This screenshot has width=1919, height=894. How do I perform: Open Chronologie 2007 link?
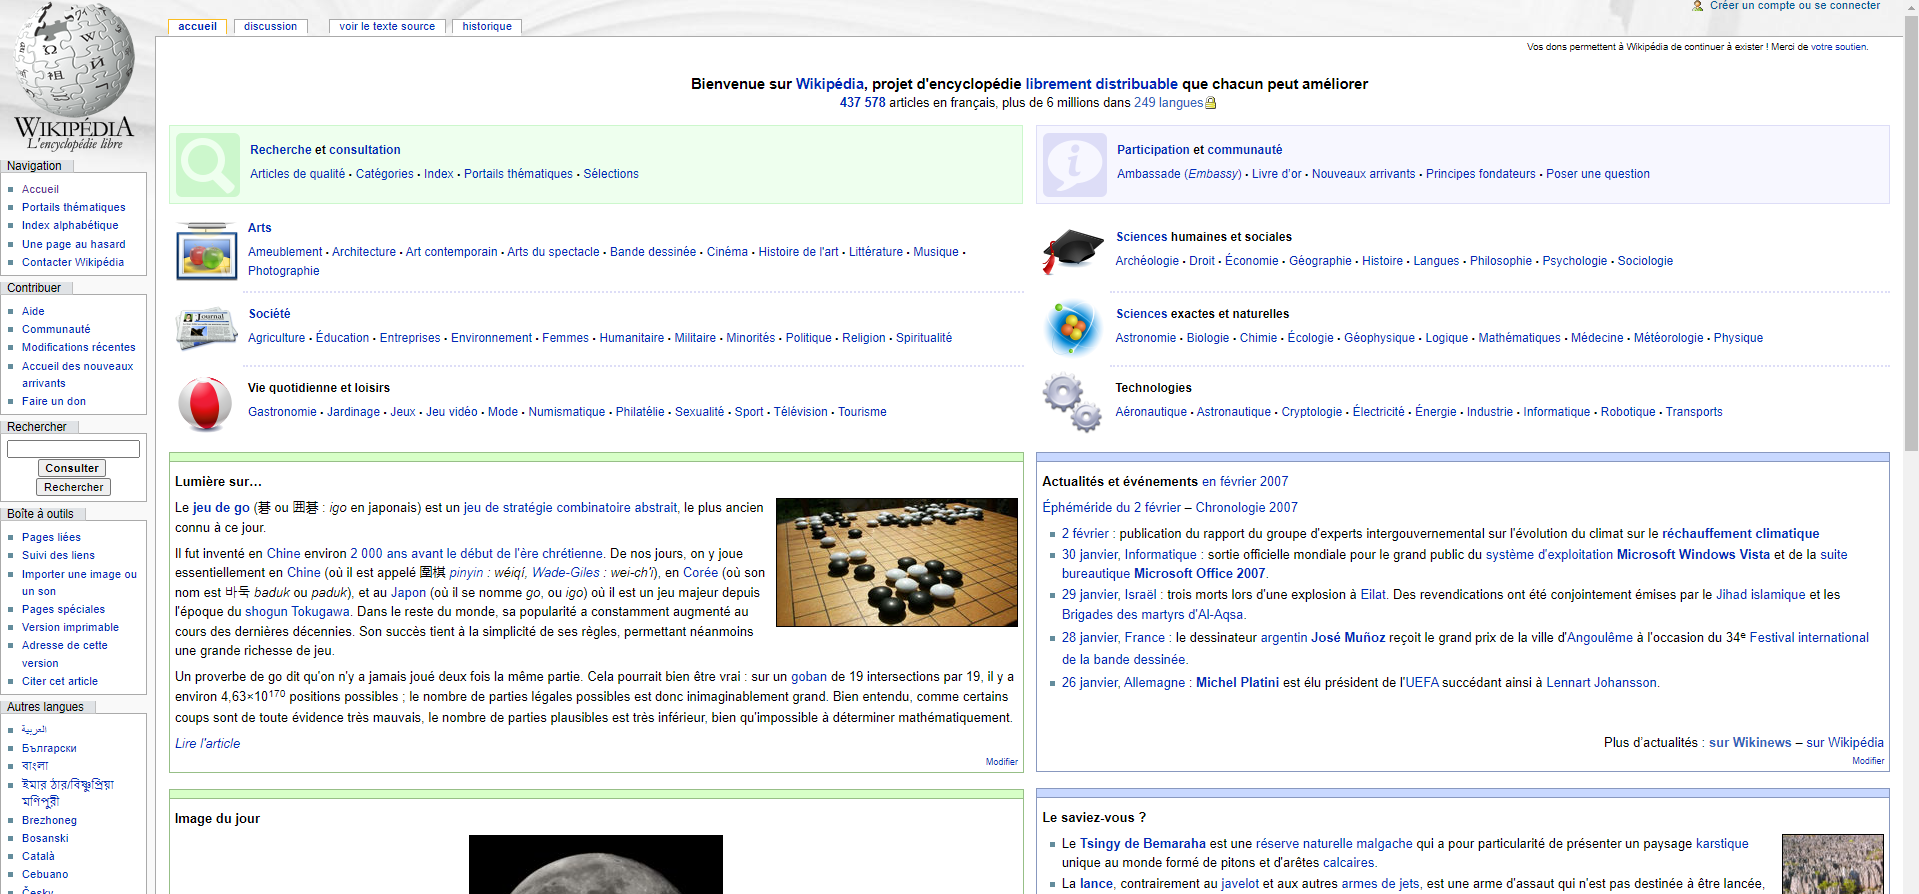(x=1246, y=508)
